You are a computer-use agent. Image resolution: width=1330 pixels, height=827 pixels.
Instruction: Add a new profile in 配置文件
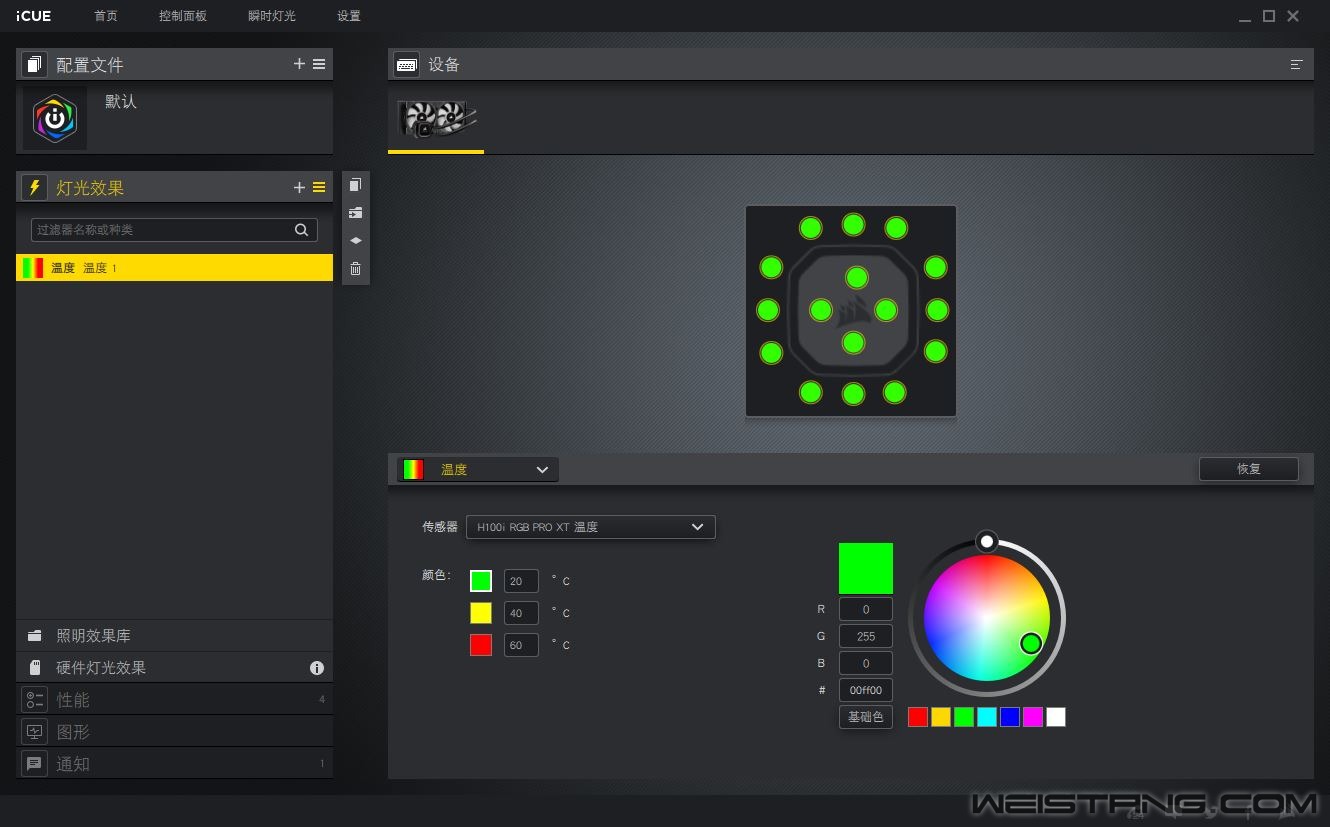tap(299, 64)
